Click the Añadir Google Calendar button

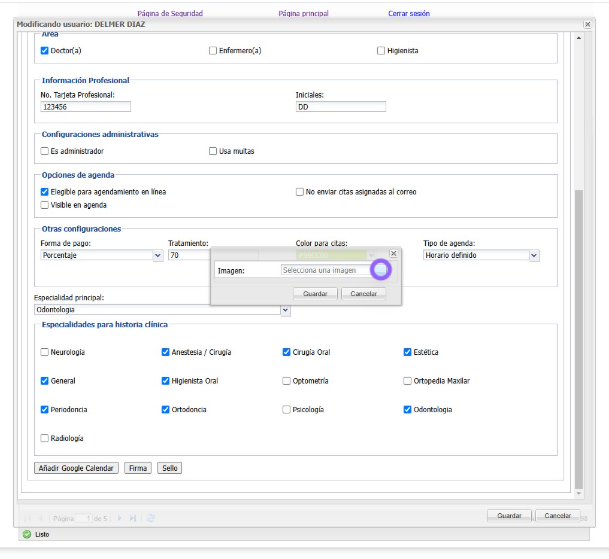pos(76,468)
